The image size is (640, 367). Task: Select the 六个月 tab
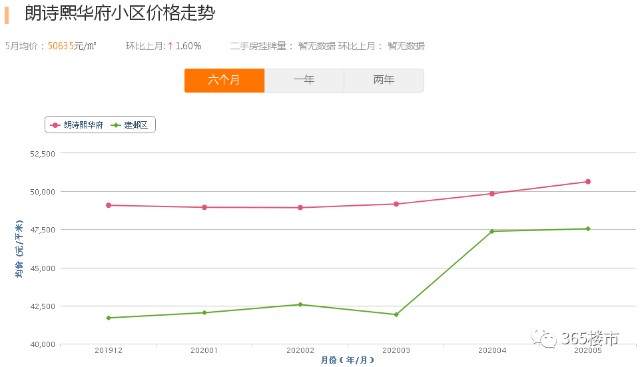(x=224, y=80)
